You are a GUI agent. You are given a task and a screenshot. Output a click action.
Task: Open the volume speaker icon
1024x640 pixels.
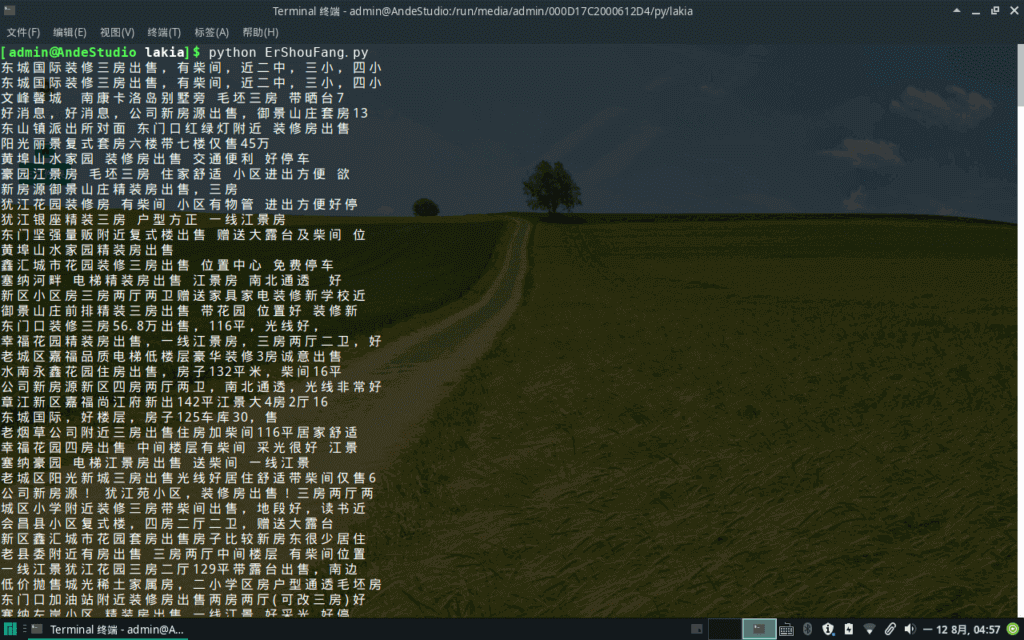point(909,629)
